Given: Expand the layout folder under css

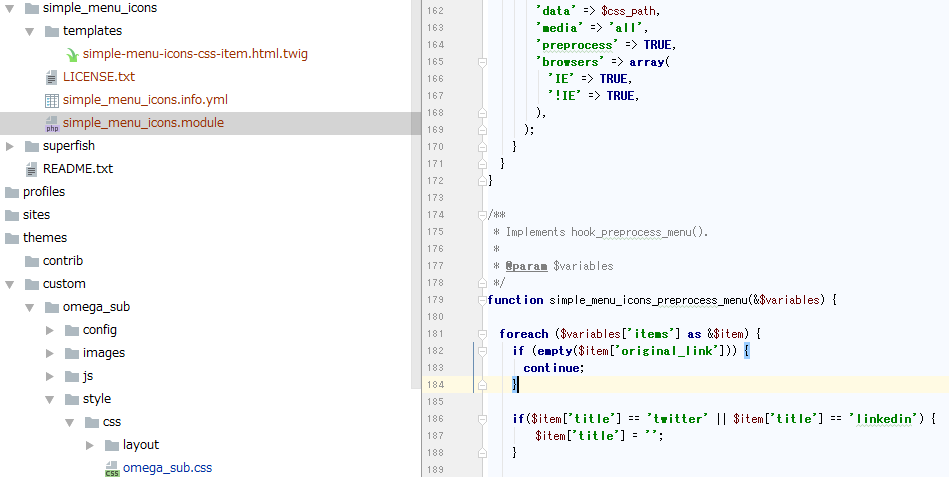Looking at the screenshot, I should (x=90, y=445).
